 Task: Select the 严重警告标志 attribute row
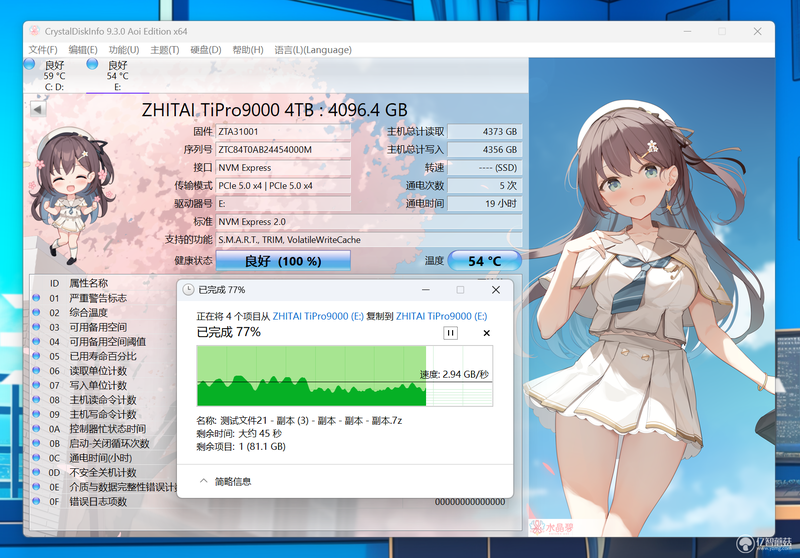coord(104,298)
